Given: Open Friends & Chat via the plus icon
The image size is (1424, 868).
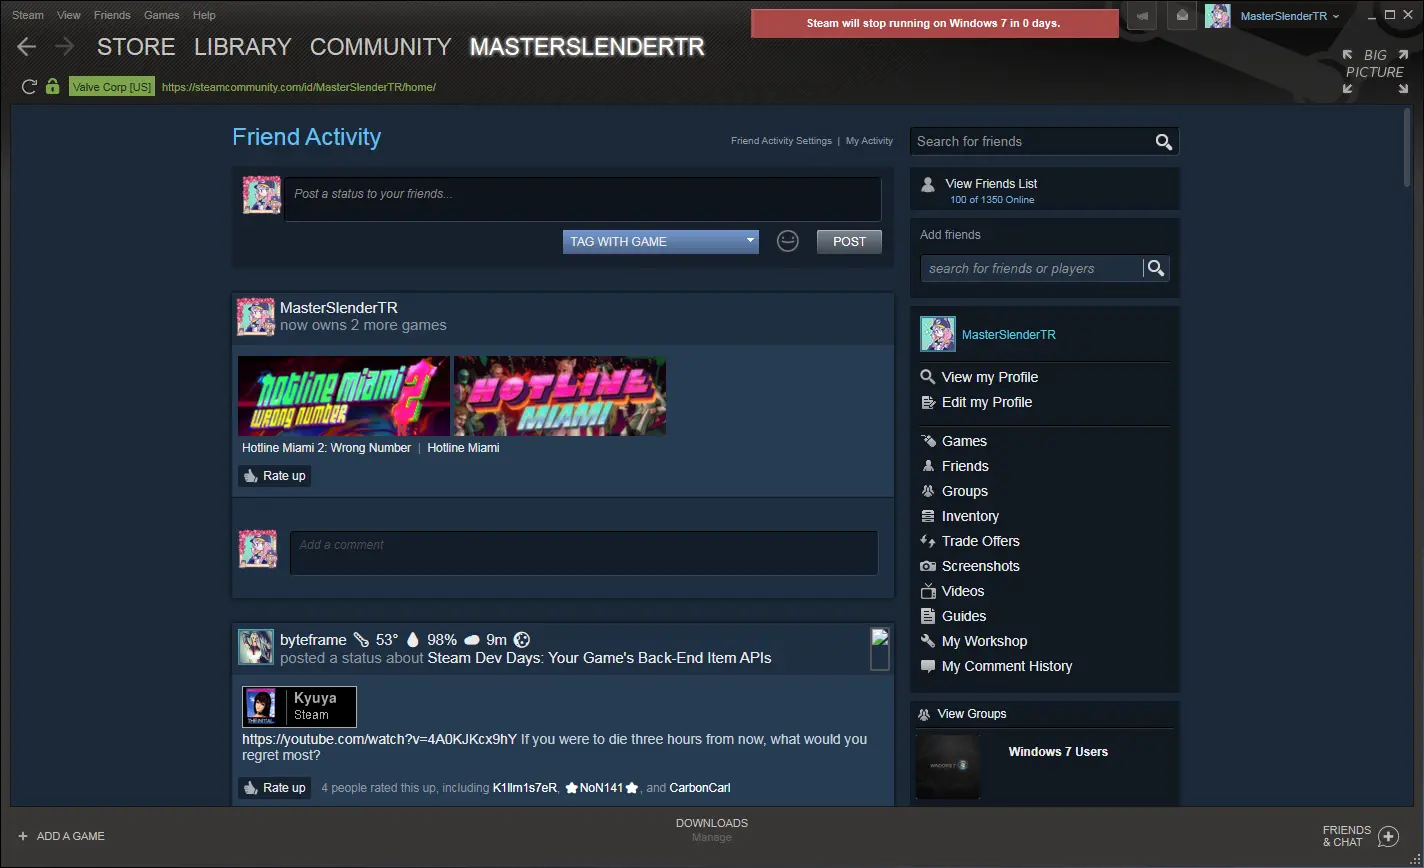Looking at the screenshot, I should coord(1388,836).
